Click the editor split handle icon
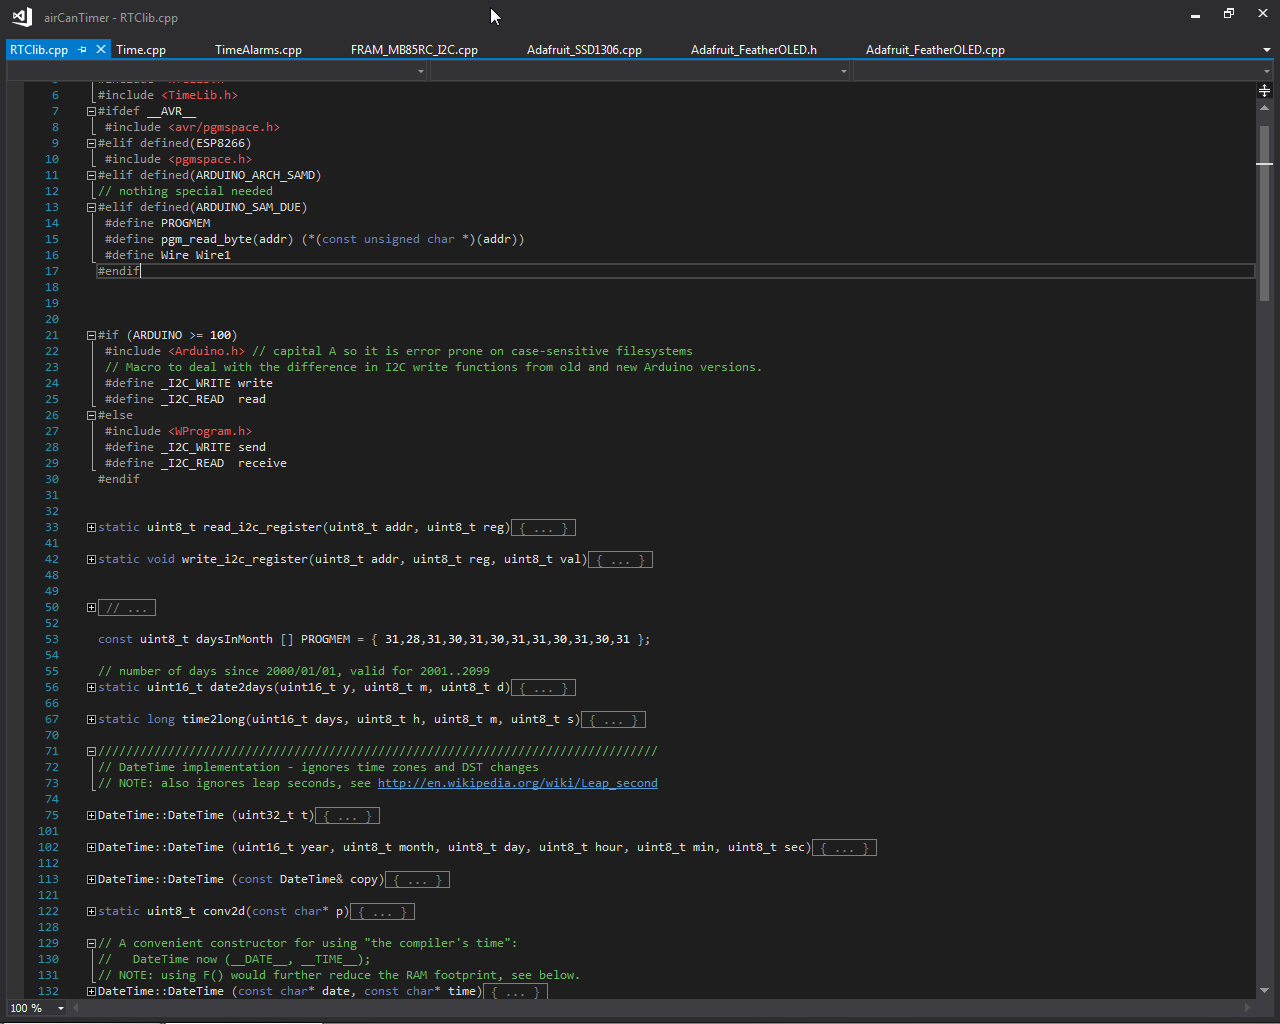Screen dimensions: 1280x1024 coord(1264,90)
